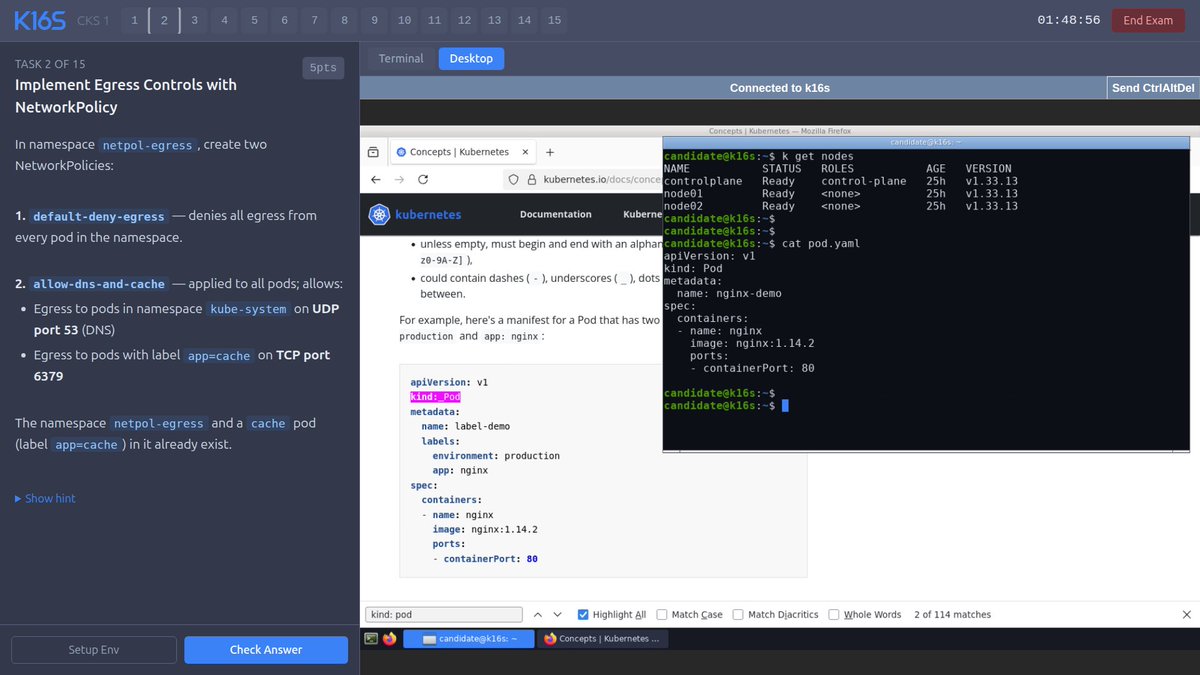
Task: Click the Kubernetes wheel logo
Action: [x=379, y=214]
